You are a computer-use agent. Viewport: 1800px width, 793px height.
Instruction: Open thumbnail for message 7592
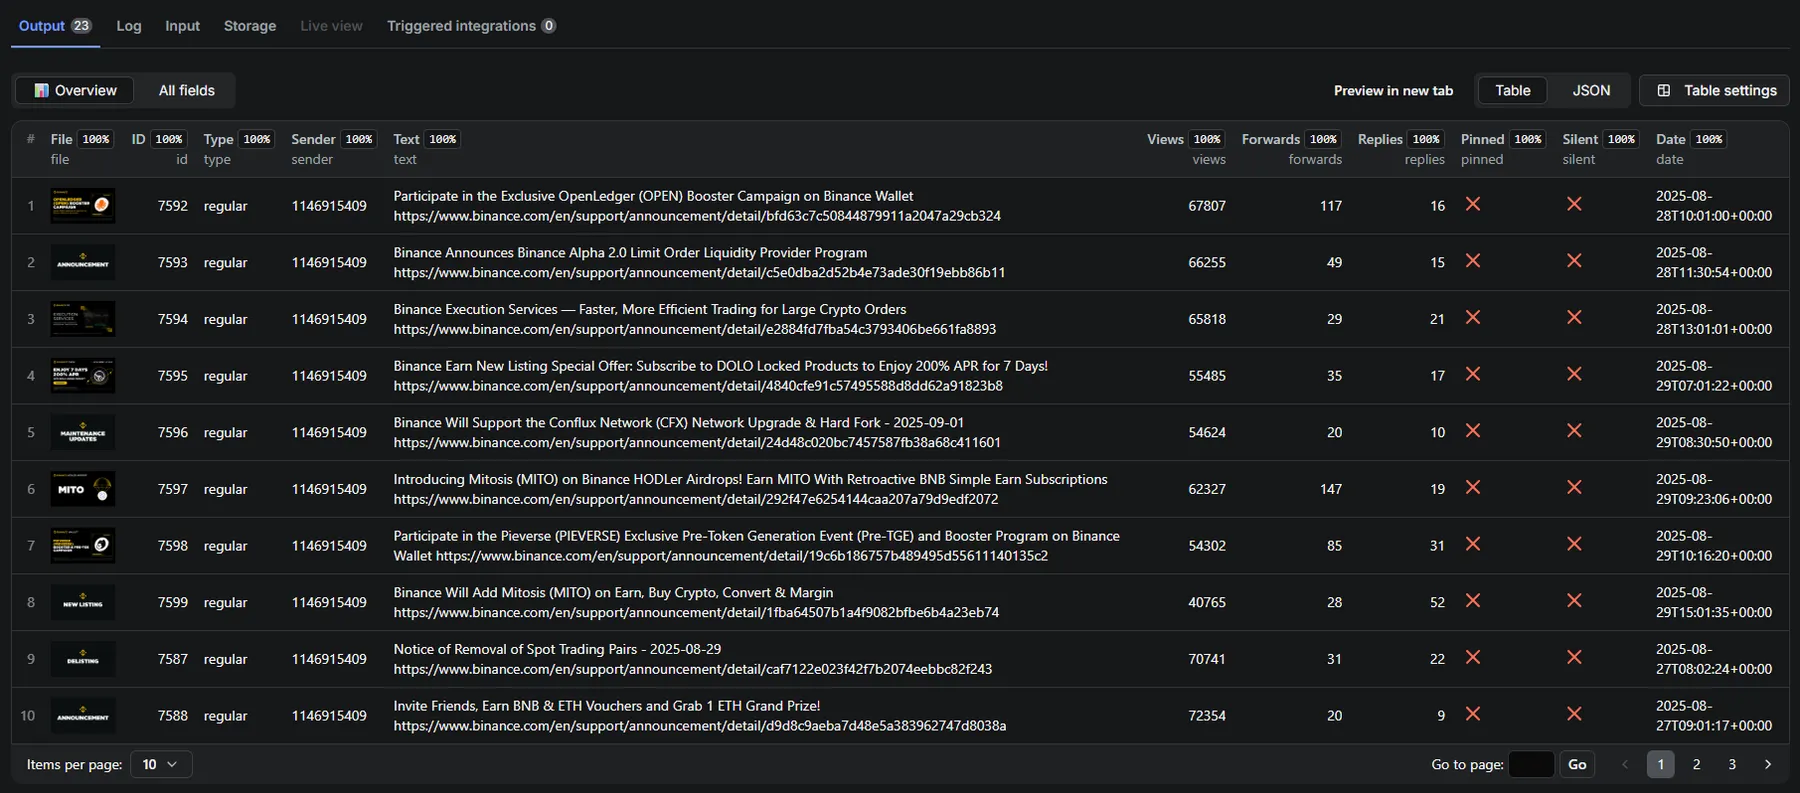pos(83,206)
